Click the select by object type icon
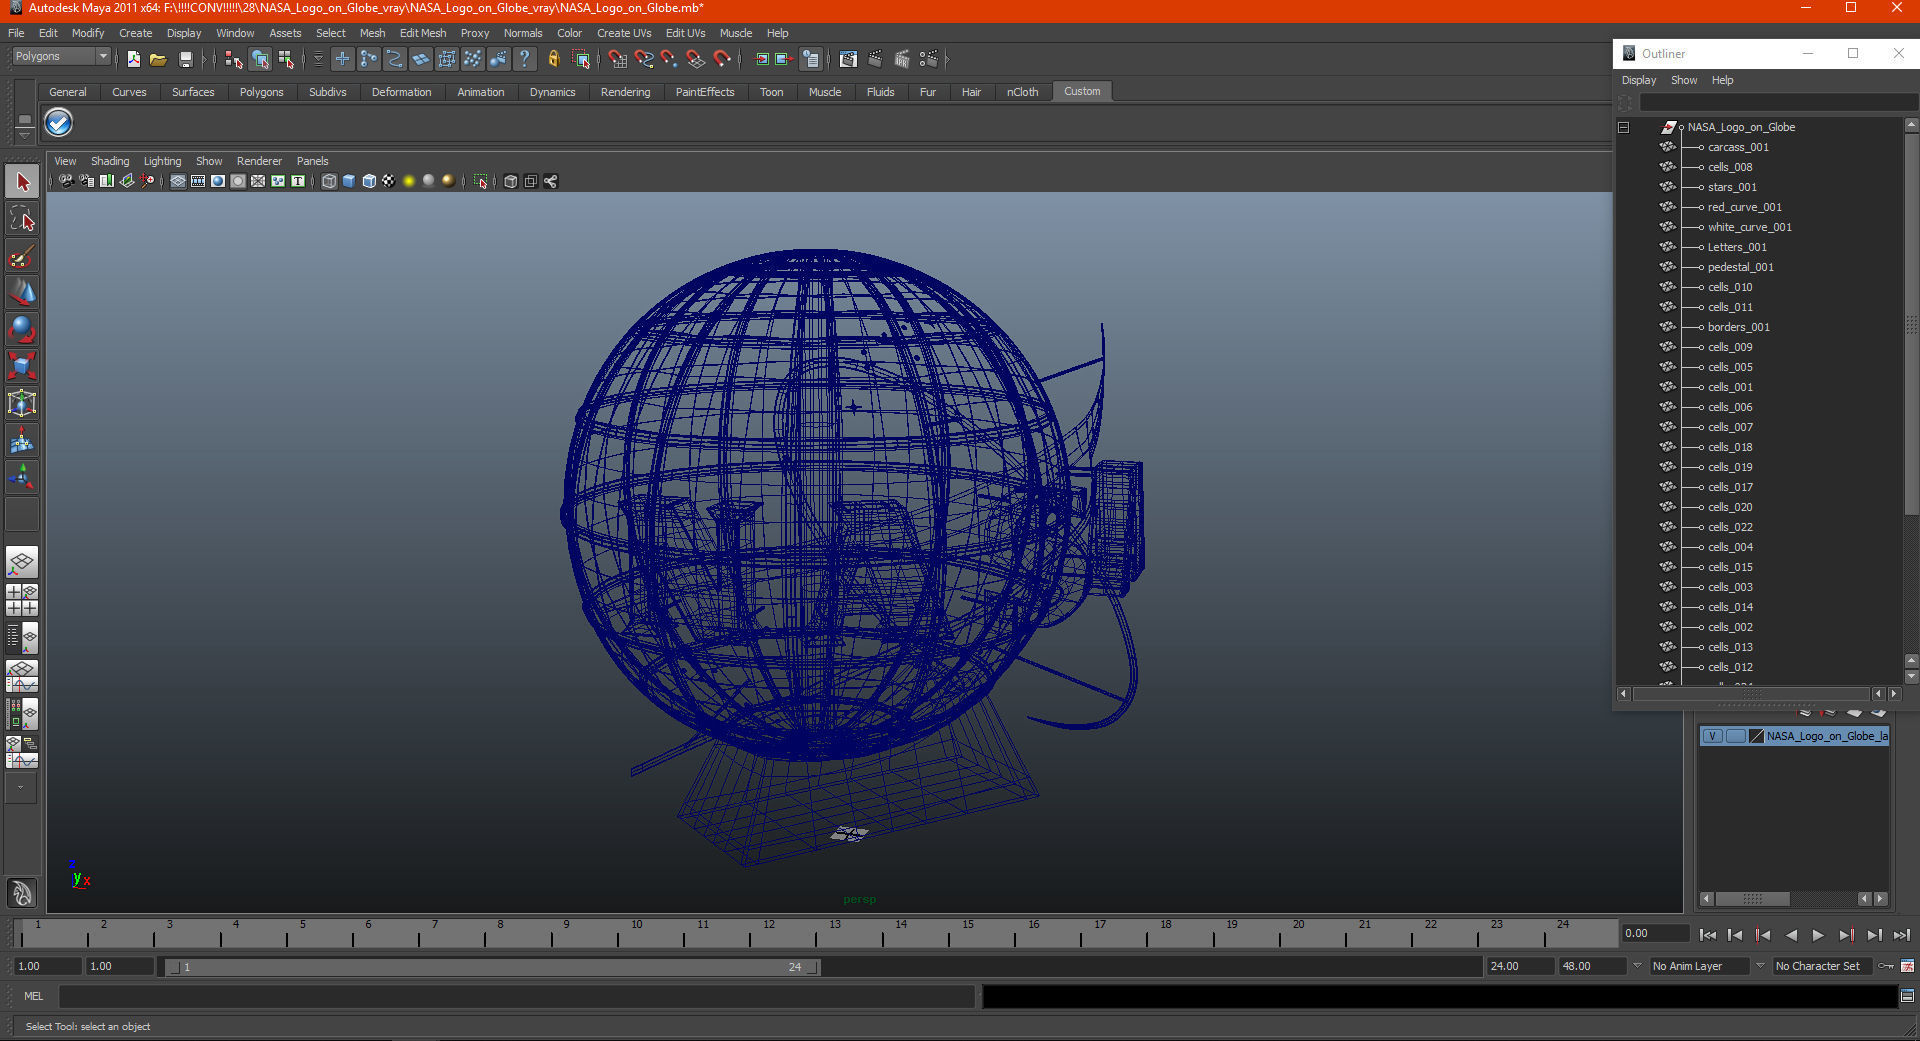Screen dimensions: 1920x1041 point(260,59)
